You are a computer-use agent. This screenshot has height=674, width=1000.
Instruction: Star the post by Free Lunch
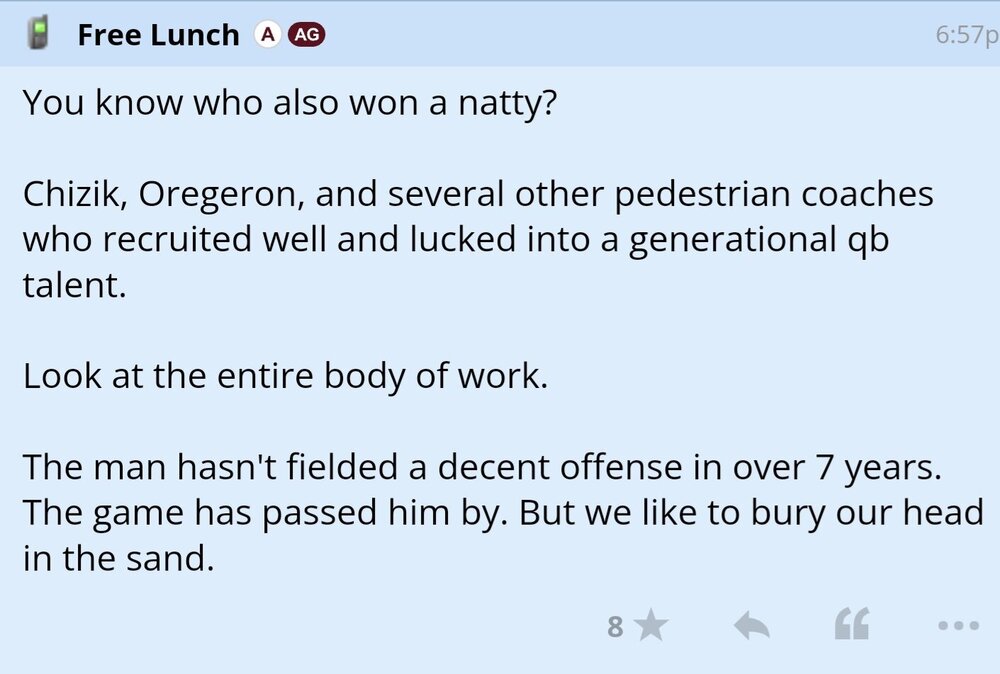[x=651, y=627]
